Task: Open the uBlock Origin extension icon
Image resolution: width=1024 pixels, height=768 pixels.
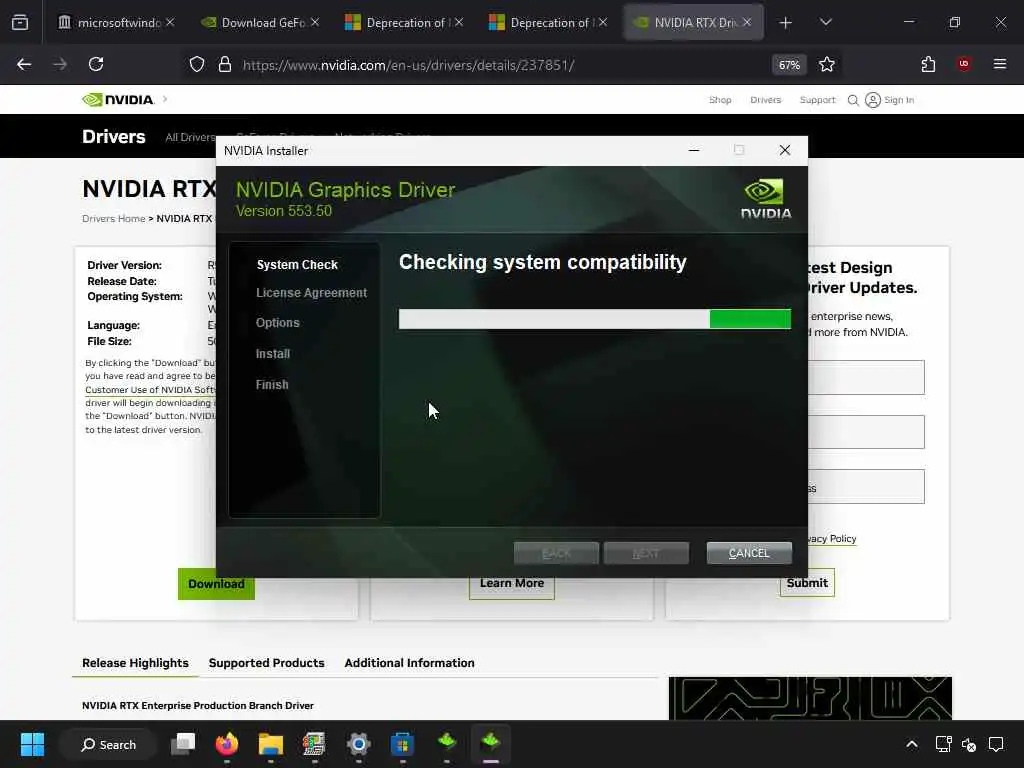Action: 963,64
